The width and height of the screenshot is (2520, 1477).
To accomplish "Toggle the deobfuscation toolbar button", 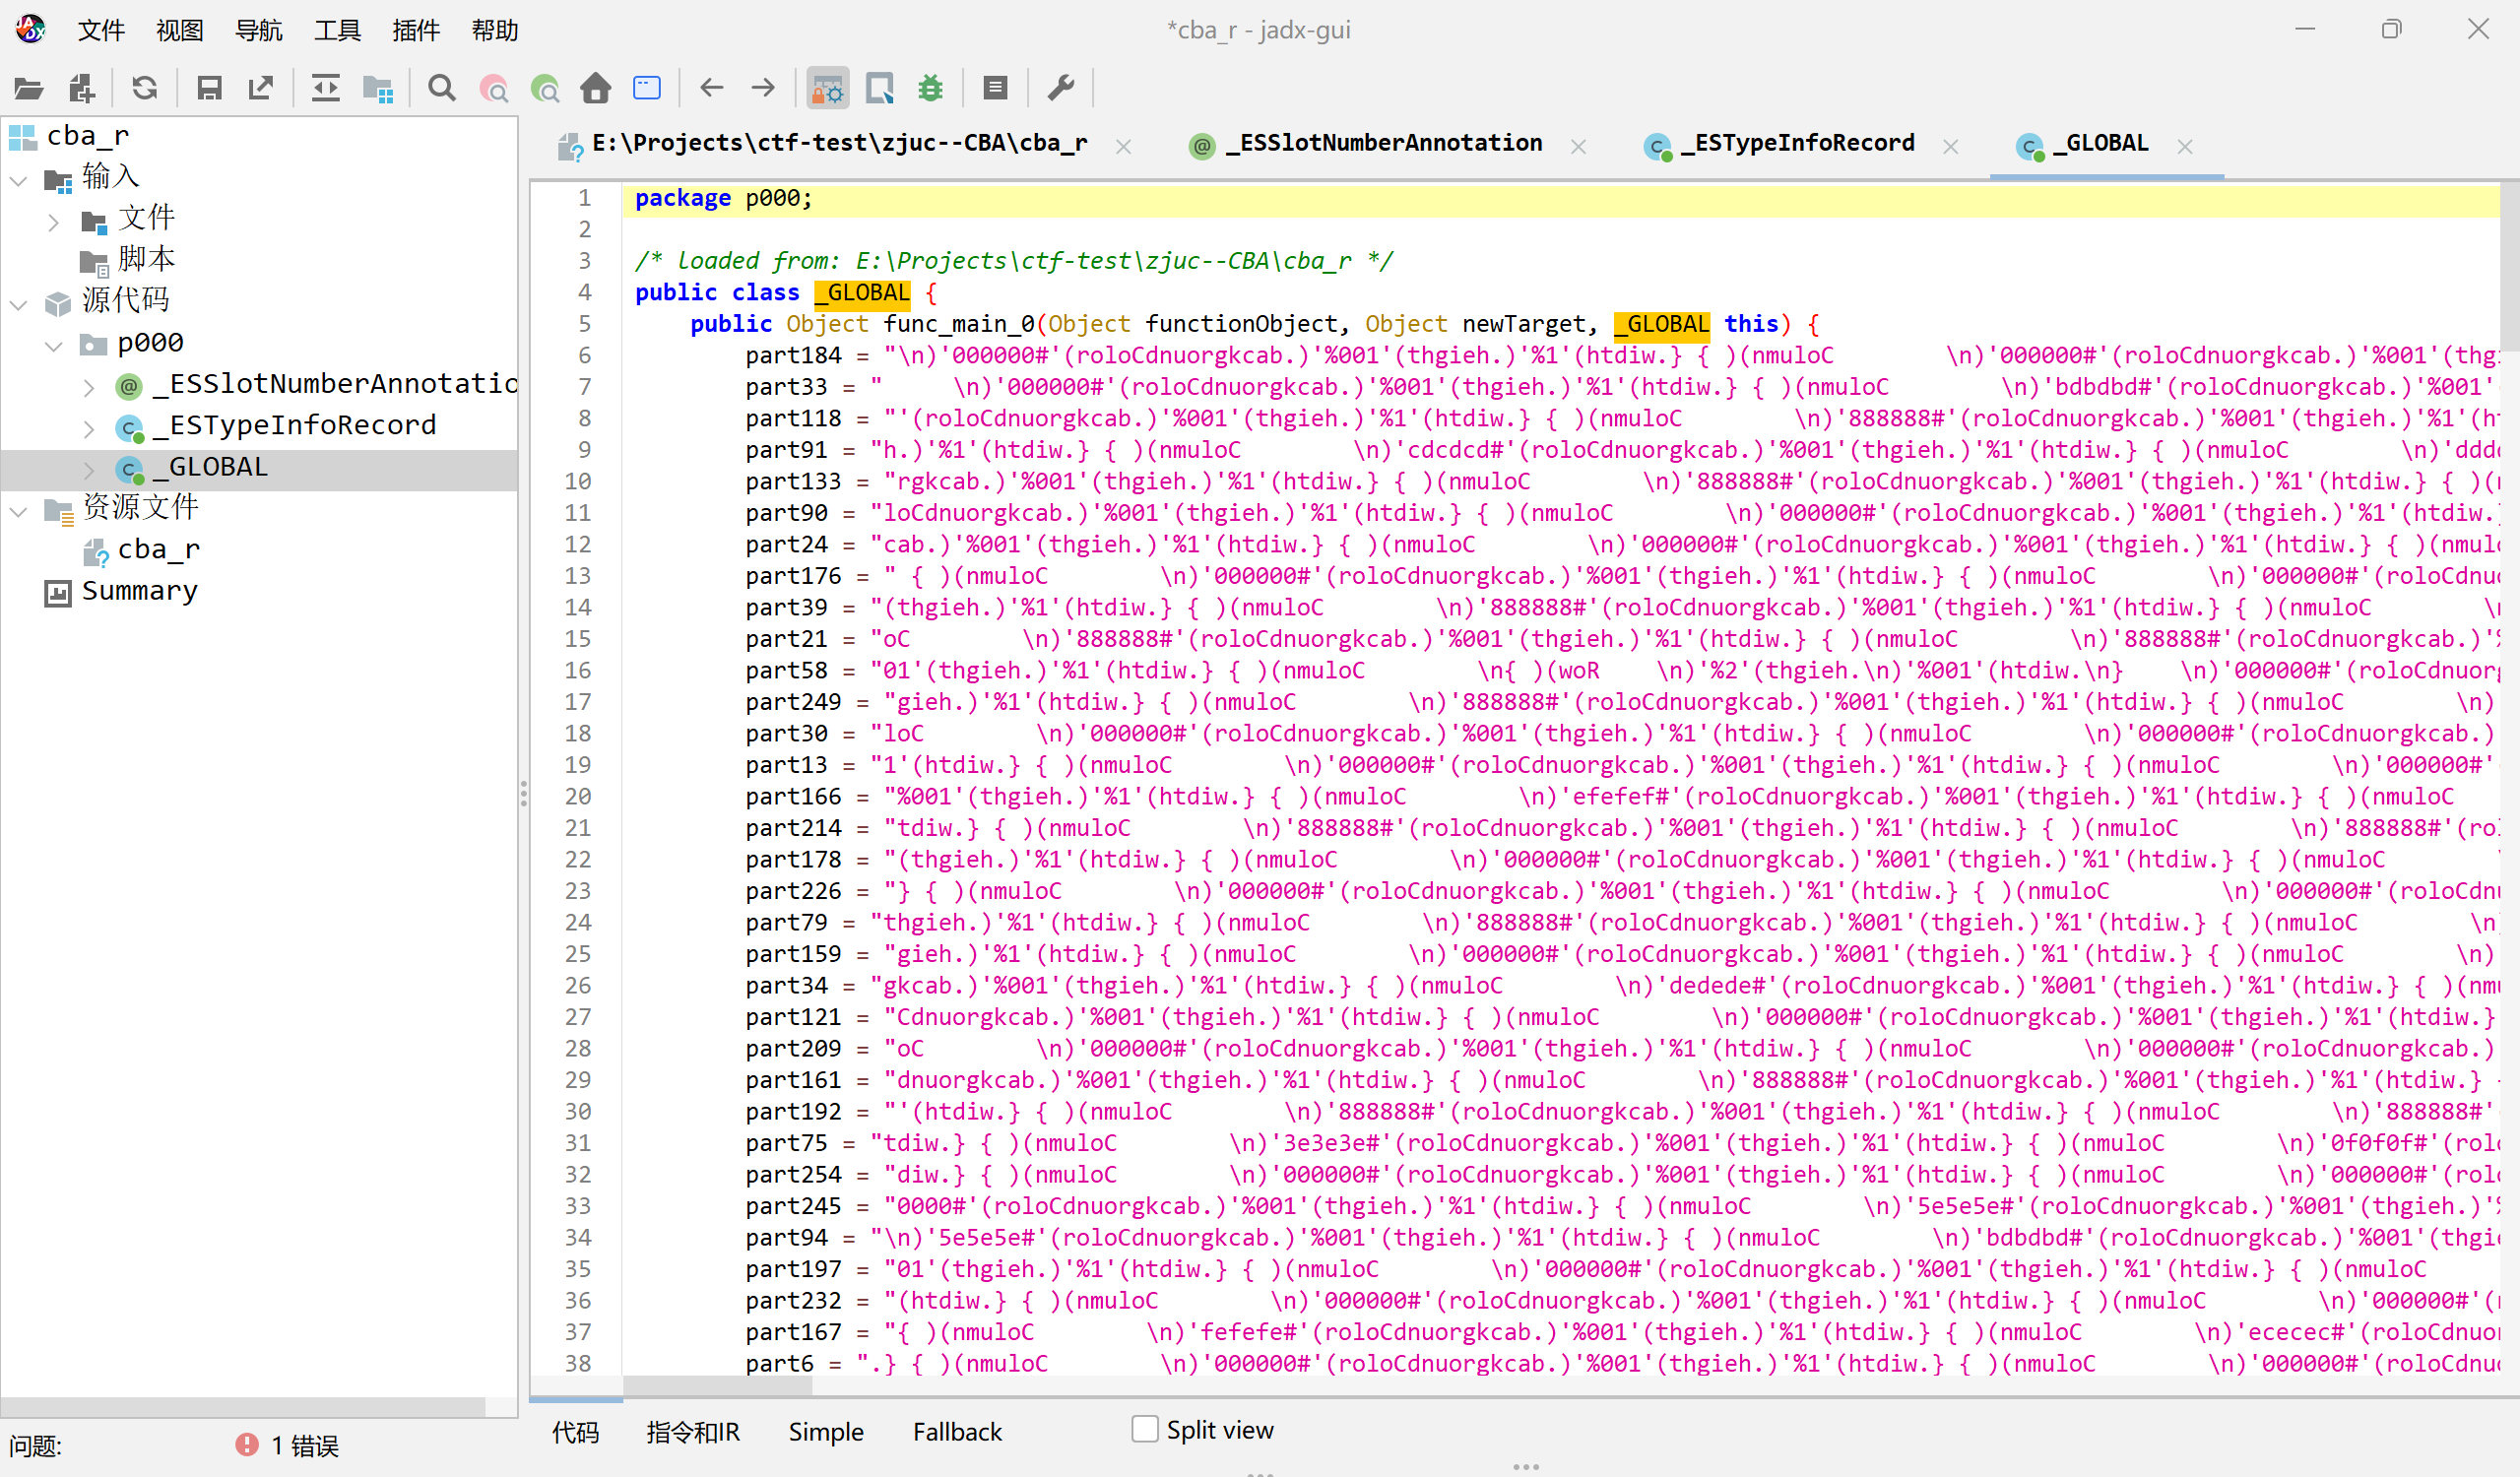I will pos(828,89).
